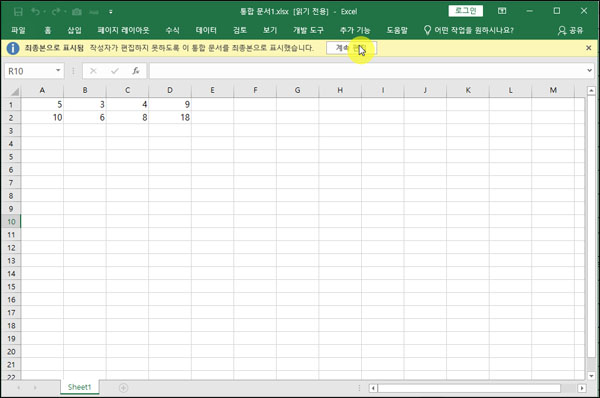Click the vertical scrollbar up arrow

tap(591, 91)
